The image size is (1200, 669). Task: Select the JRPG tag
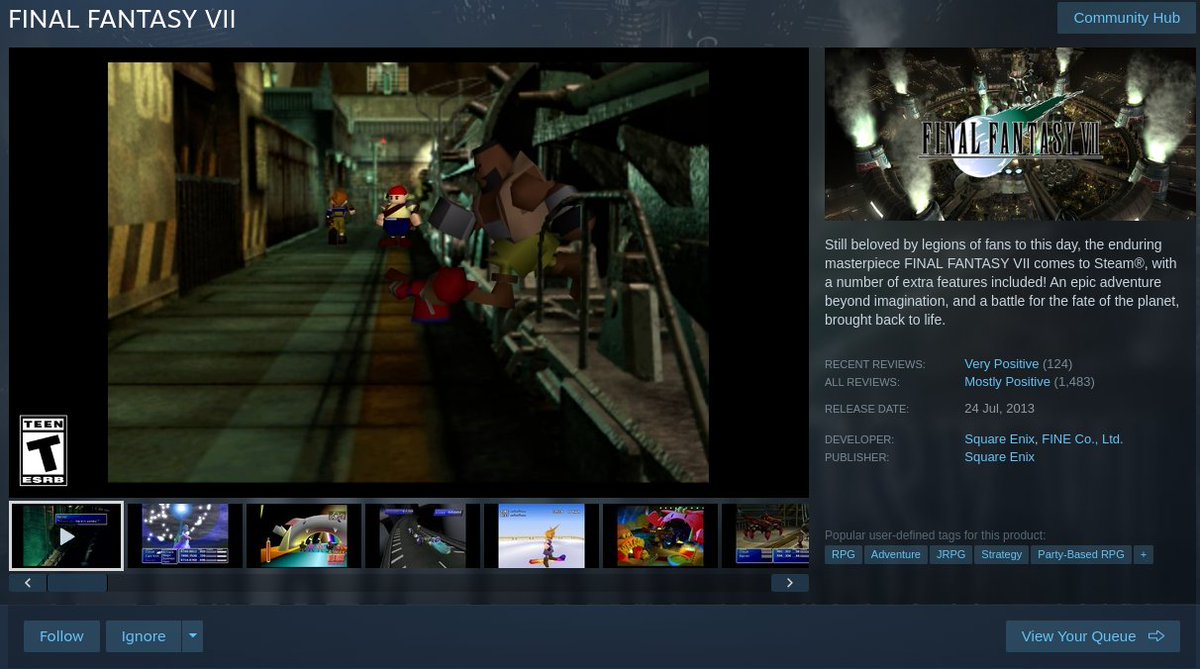[x=950, y=554]
